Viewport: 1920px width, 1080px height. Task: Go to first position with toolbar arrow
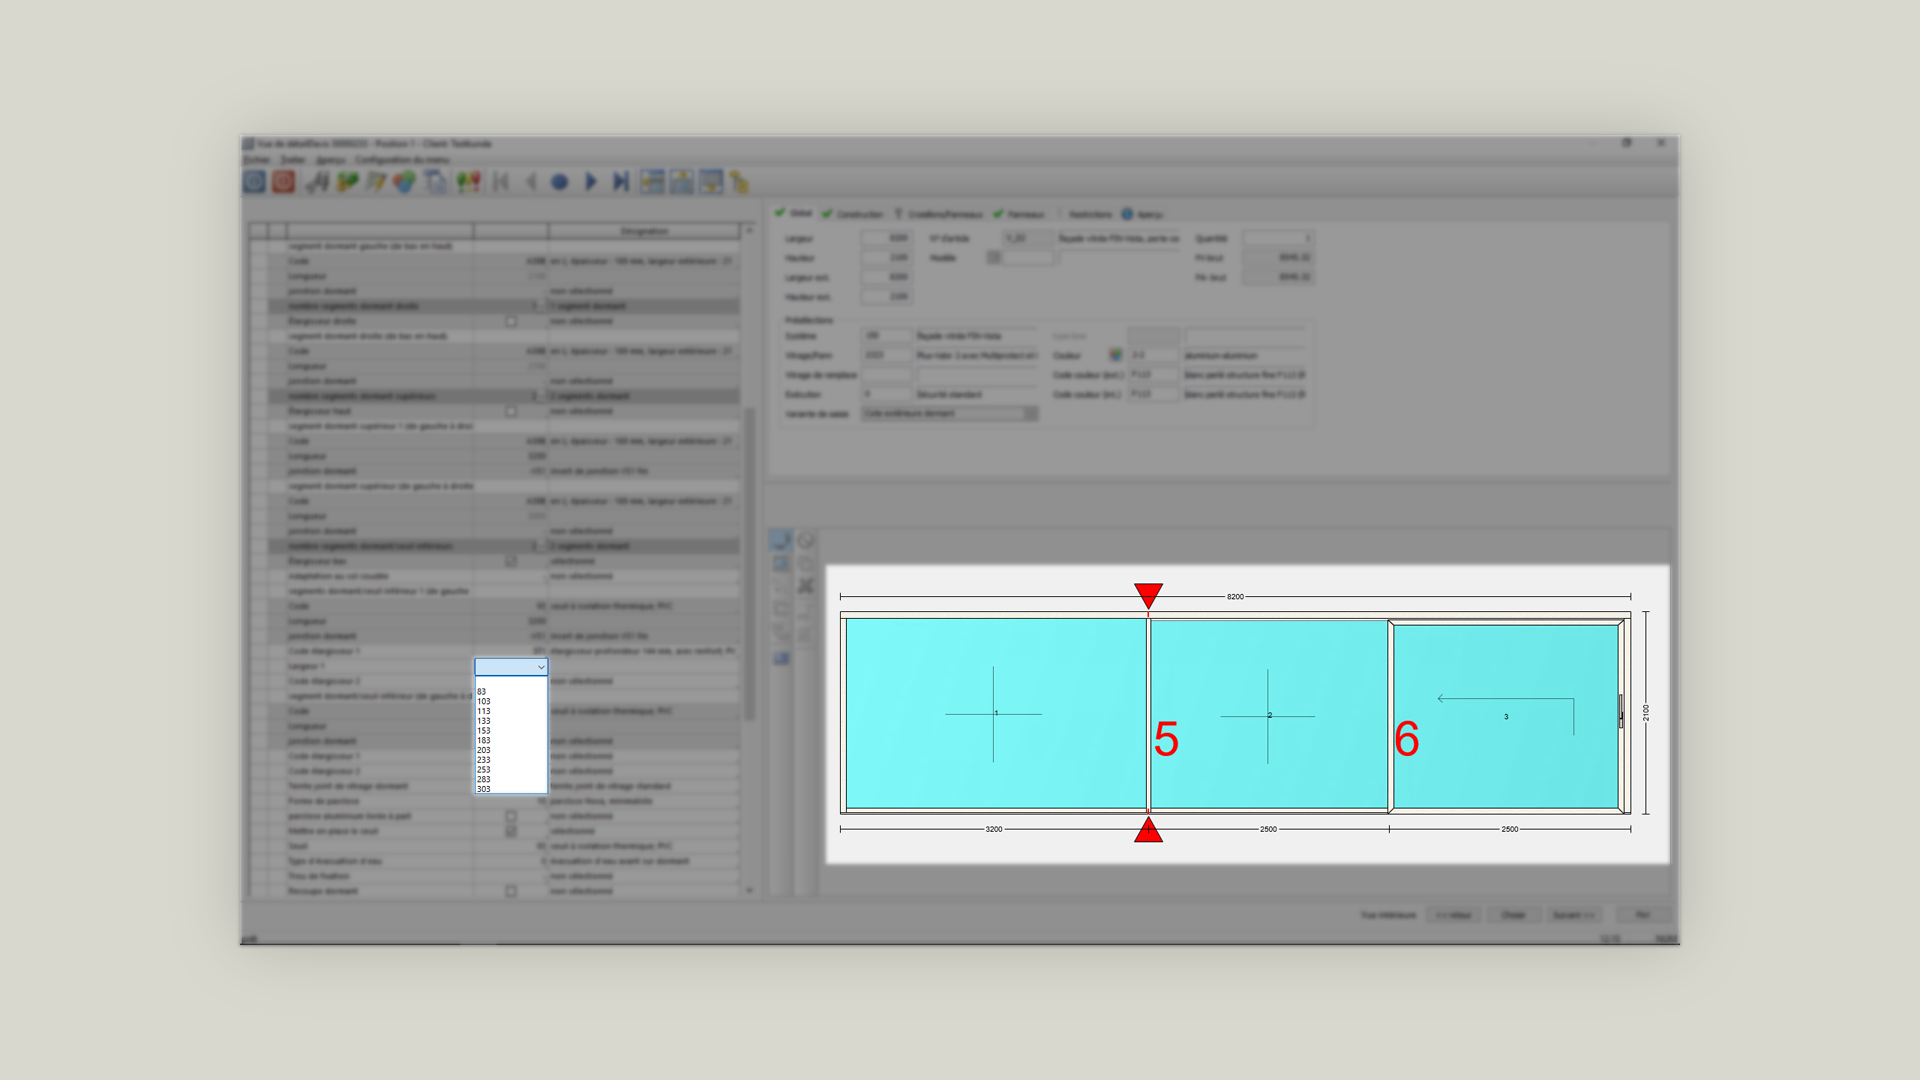[501, 182]
